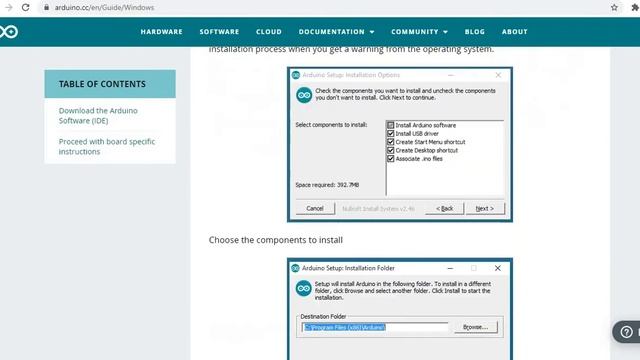Toggle Create Start Menu shortcut checkbox
Viewport: 640px width, 360px height.
391,142
